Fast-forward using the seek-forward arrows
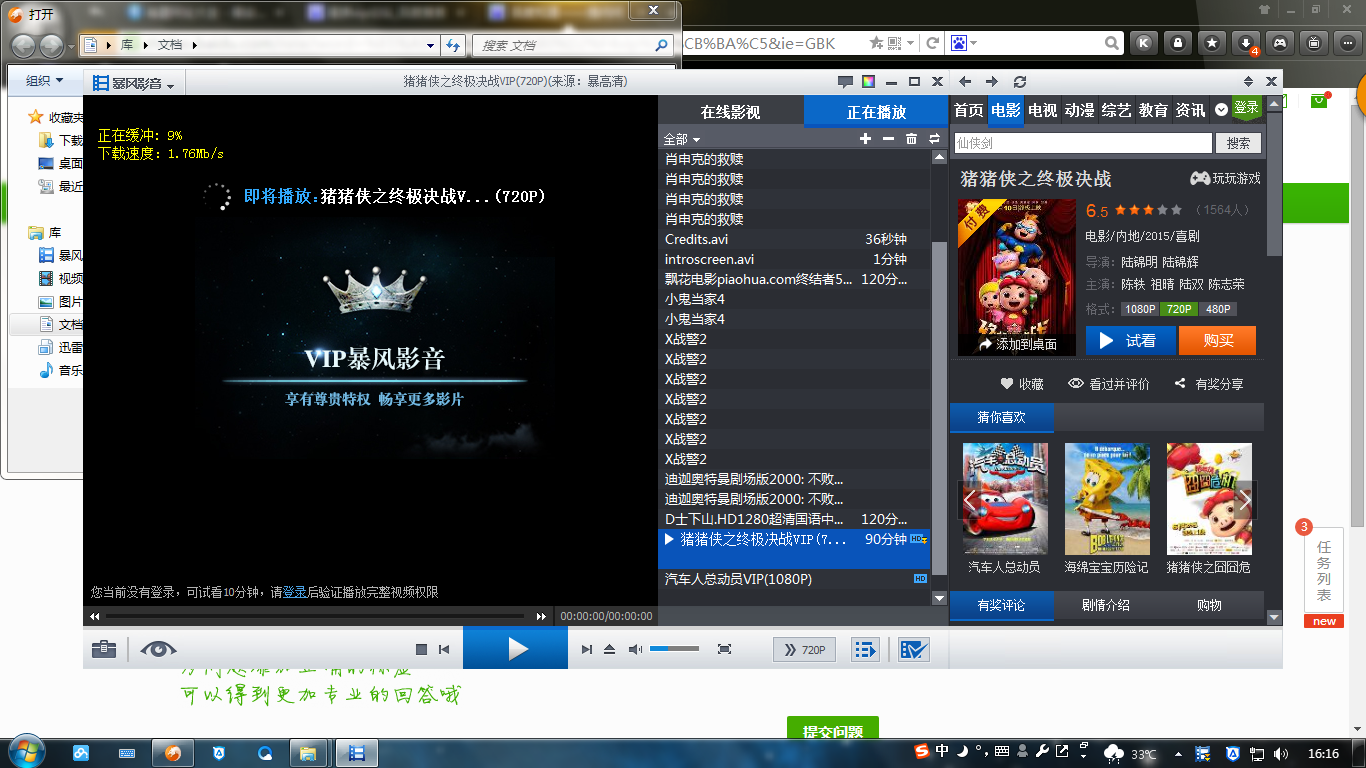The width and height of the screenshot is (1366, 768). point(542,616)
